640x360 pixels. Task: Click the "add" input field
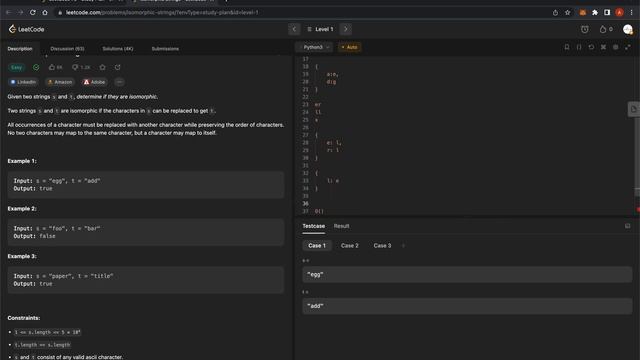pos(467,306)
